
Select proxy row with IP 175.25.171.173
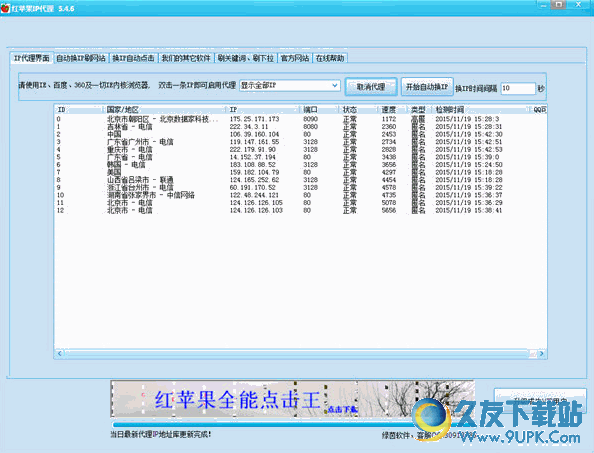[300, 119]
